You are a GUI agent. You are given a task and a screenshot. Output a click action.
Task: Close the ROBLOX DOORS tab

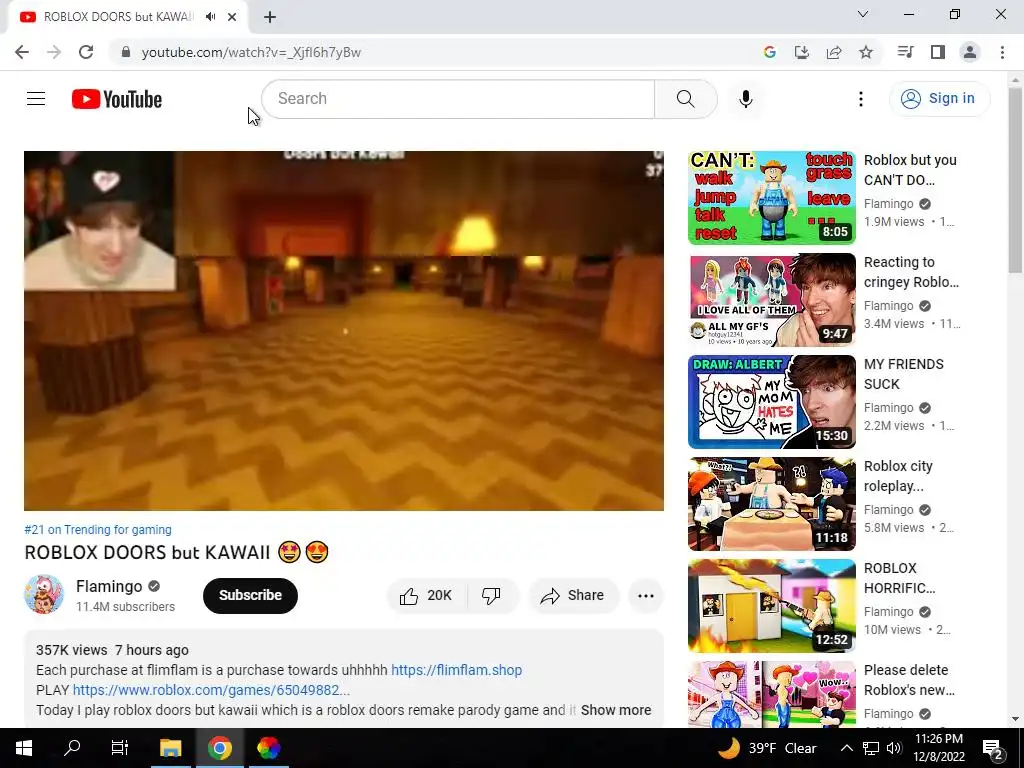point(232,17)
